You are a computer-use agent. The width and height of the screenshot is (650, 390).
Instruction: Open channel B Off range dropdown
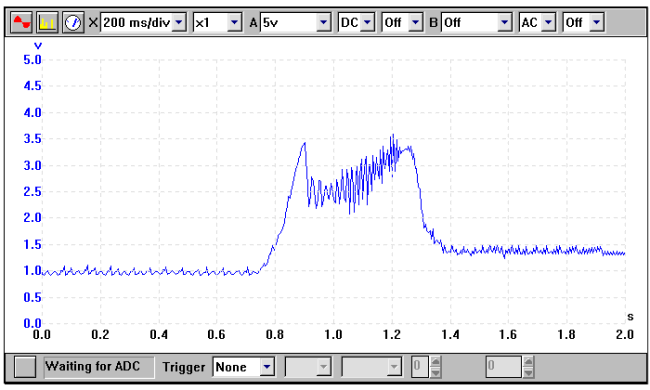click(504, 22)
